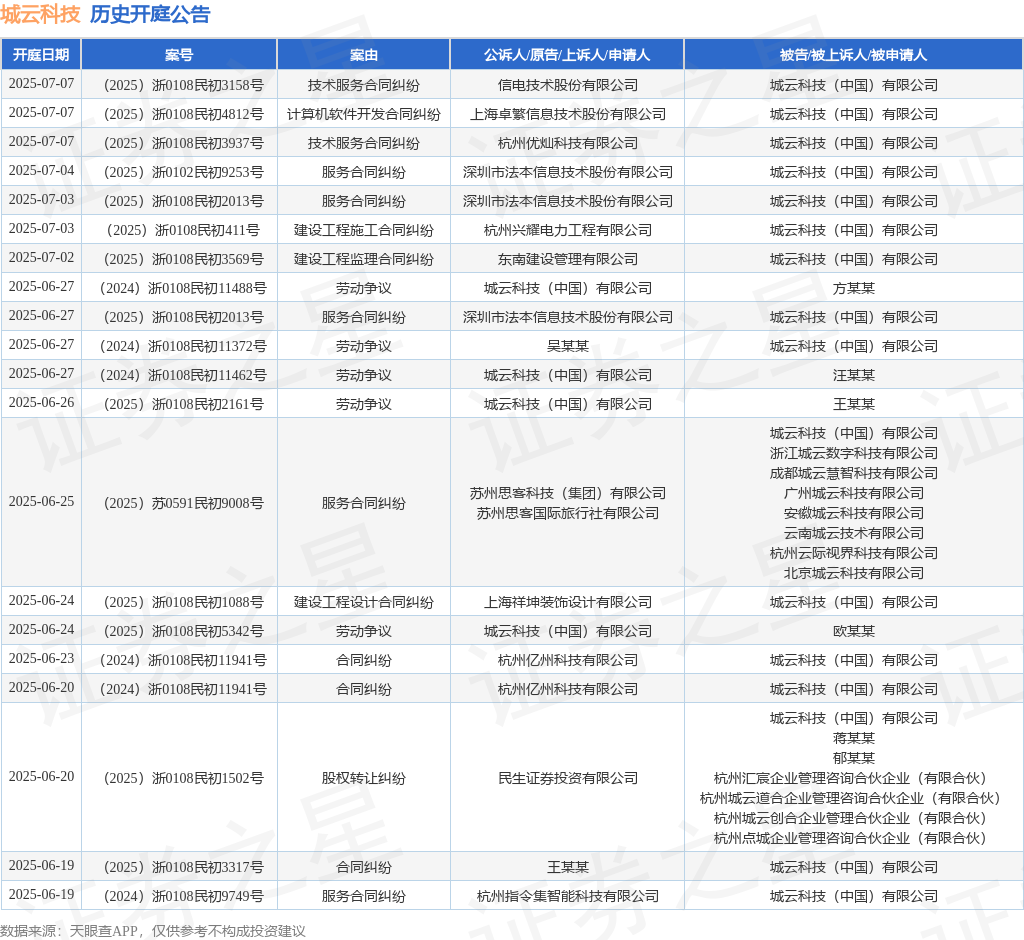The height and width of the screenshot is (940, 1024).
Task: Click defendant '方某某'
Action: pos(854,289)
